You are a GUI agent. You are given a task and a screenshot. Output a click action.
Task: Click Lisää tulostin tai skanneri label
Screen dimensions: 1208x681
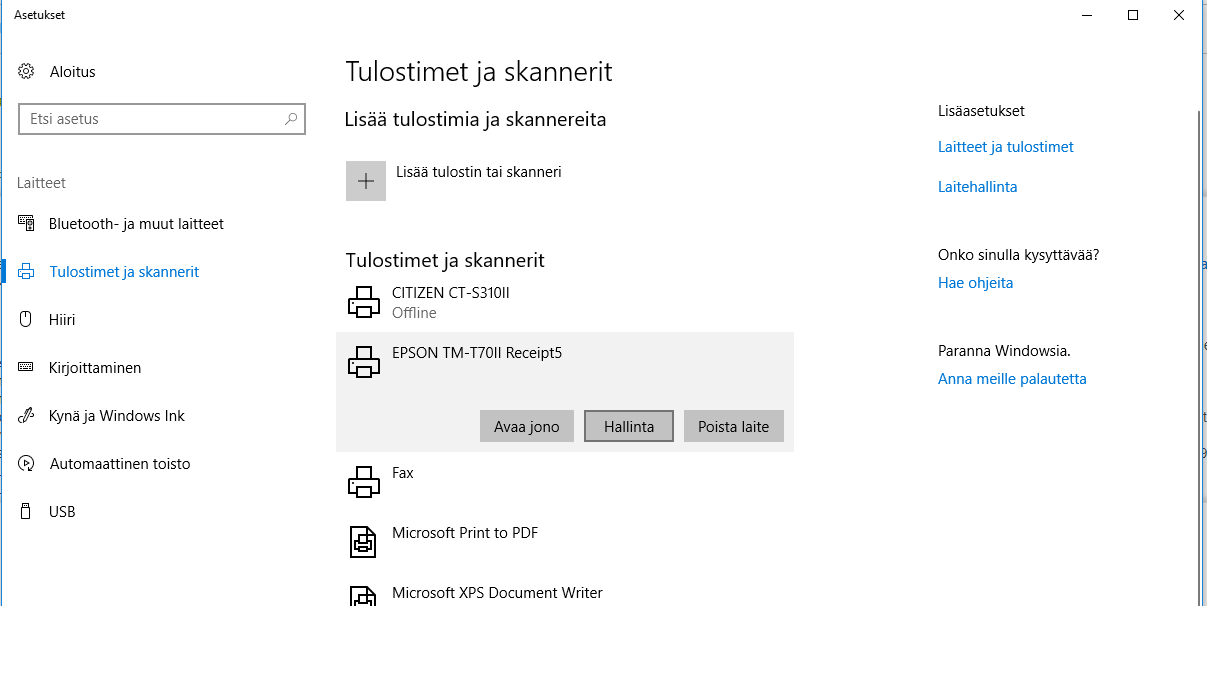479,172
